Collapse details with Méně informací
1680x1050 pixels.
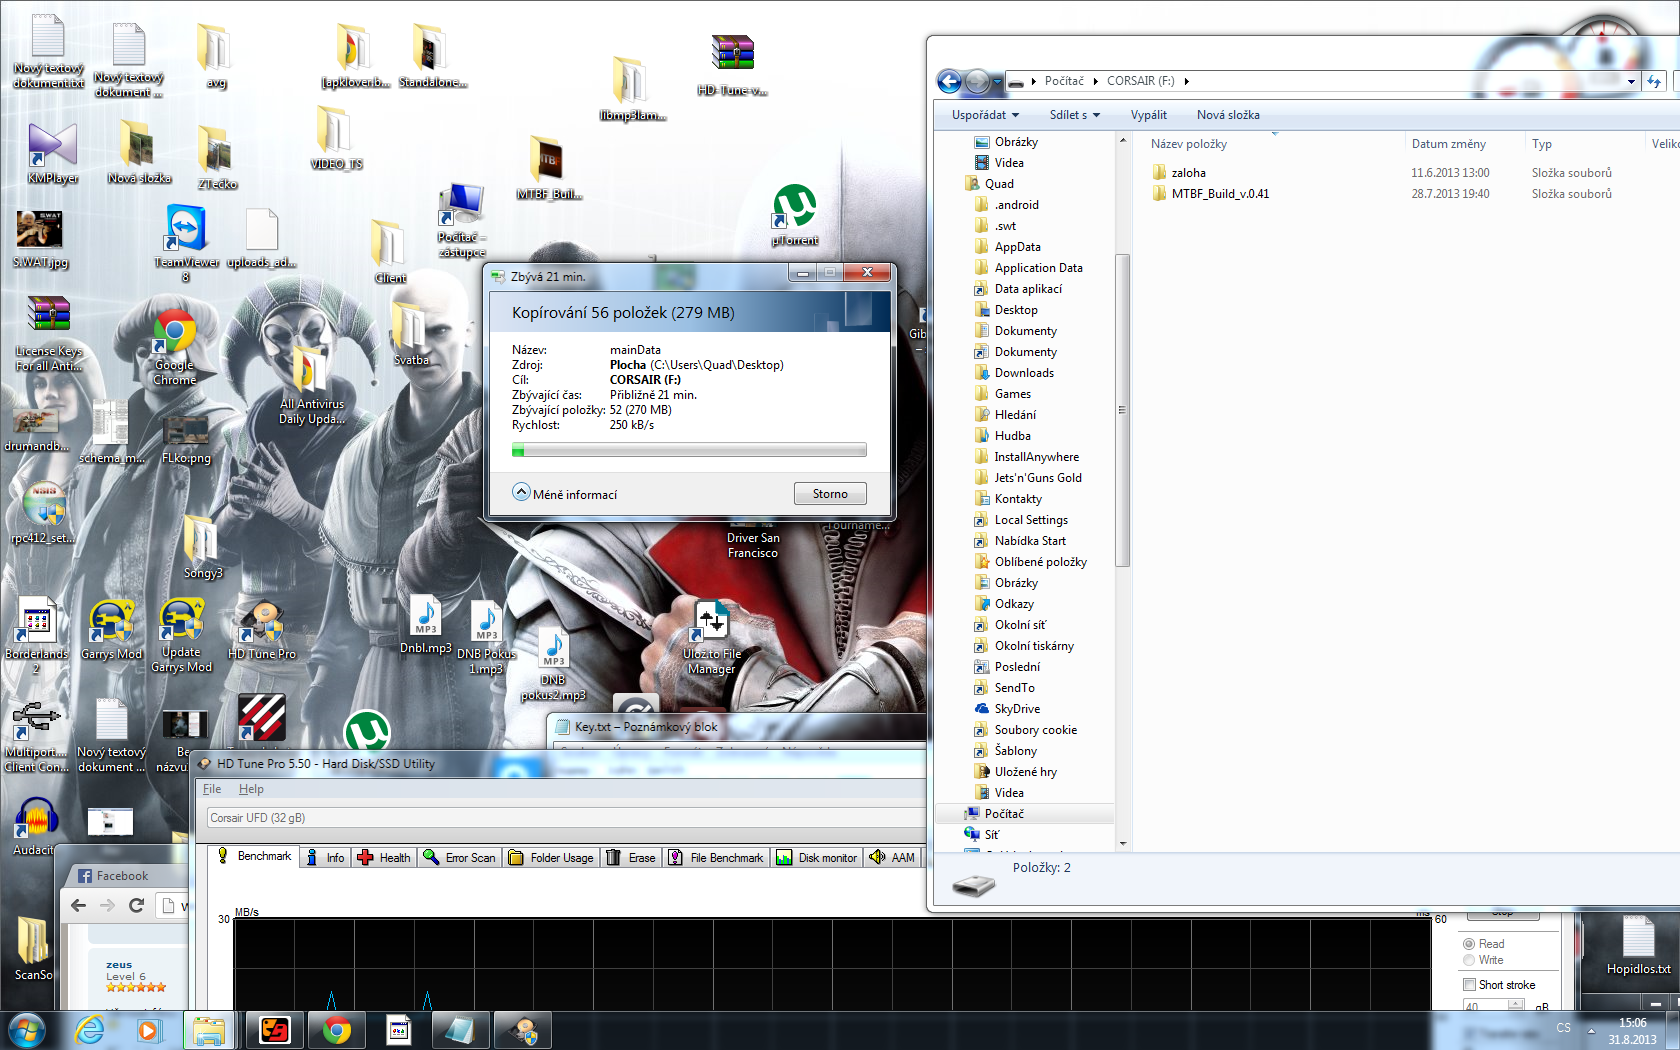(x=565, y=493)
